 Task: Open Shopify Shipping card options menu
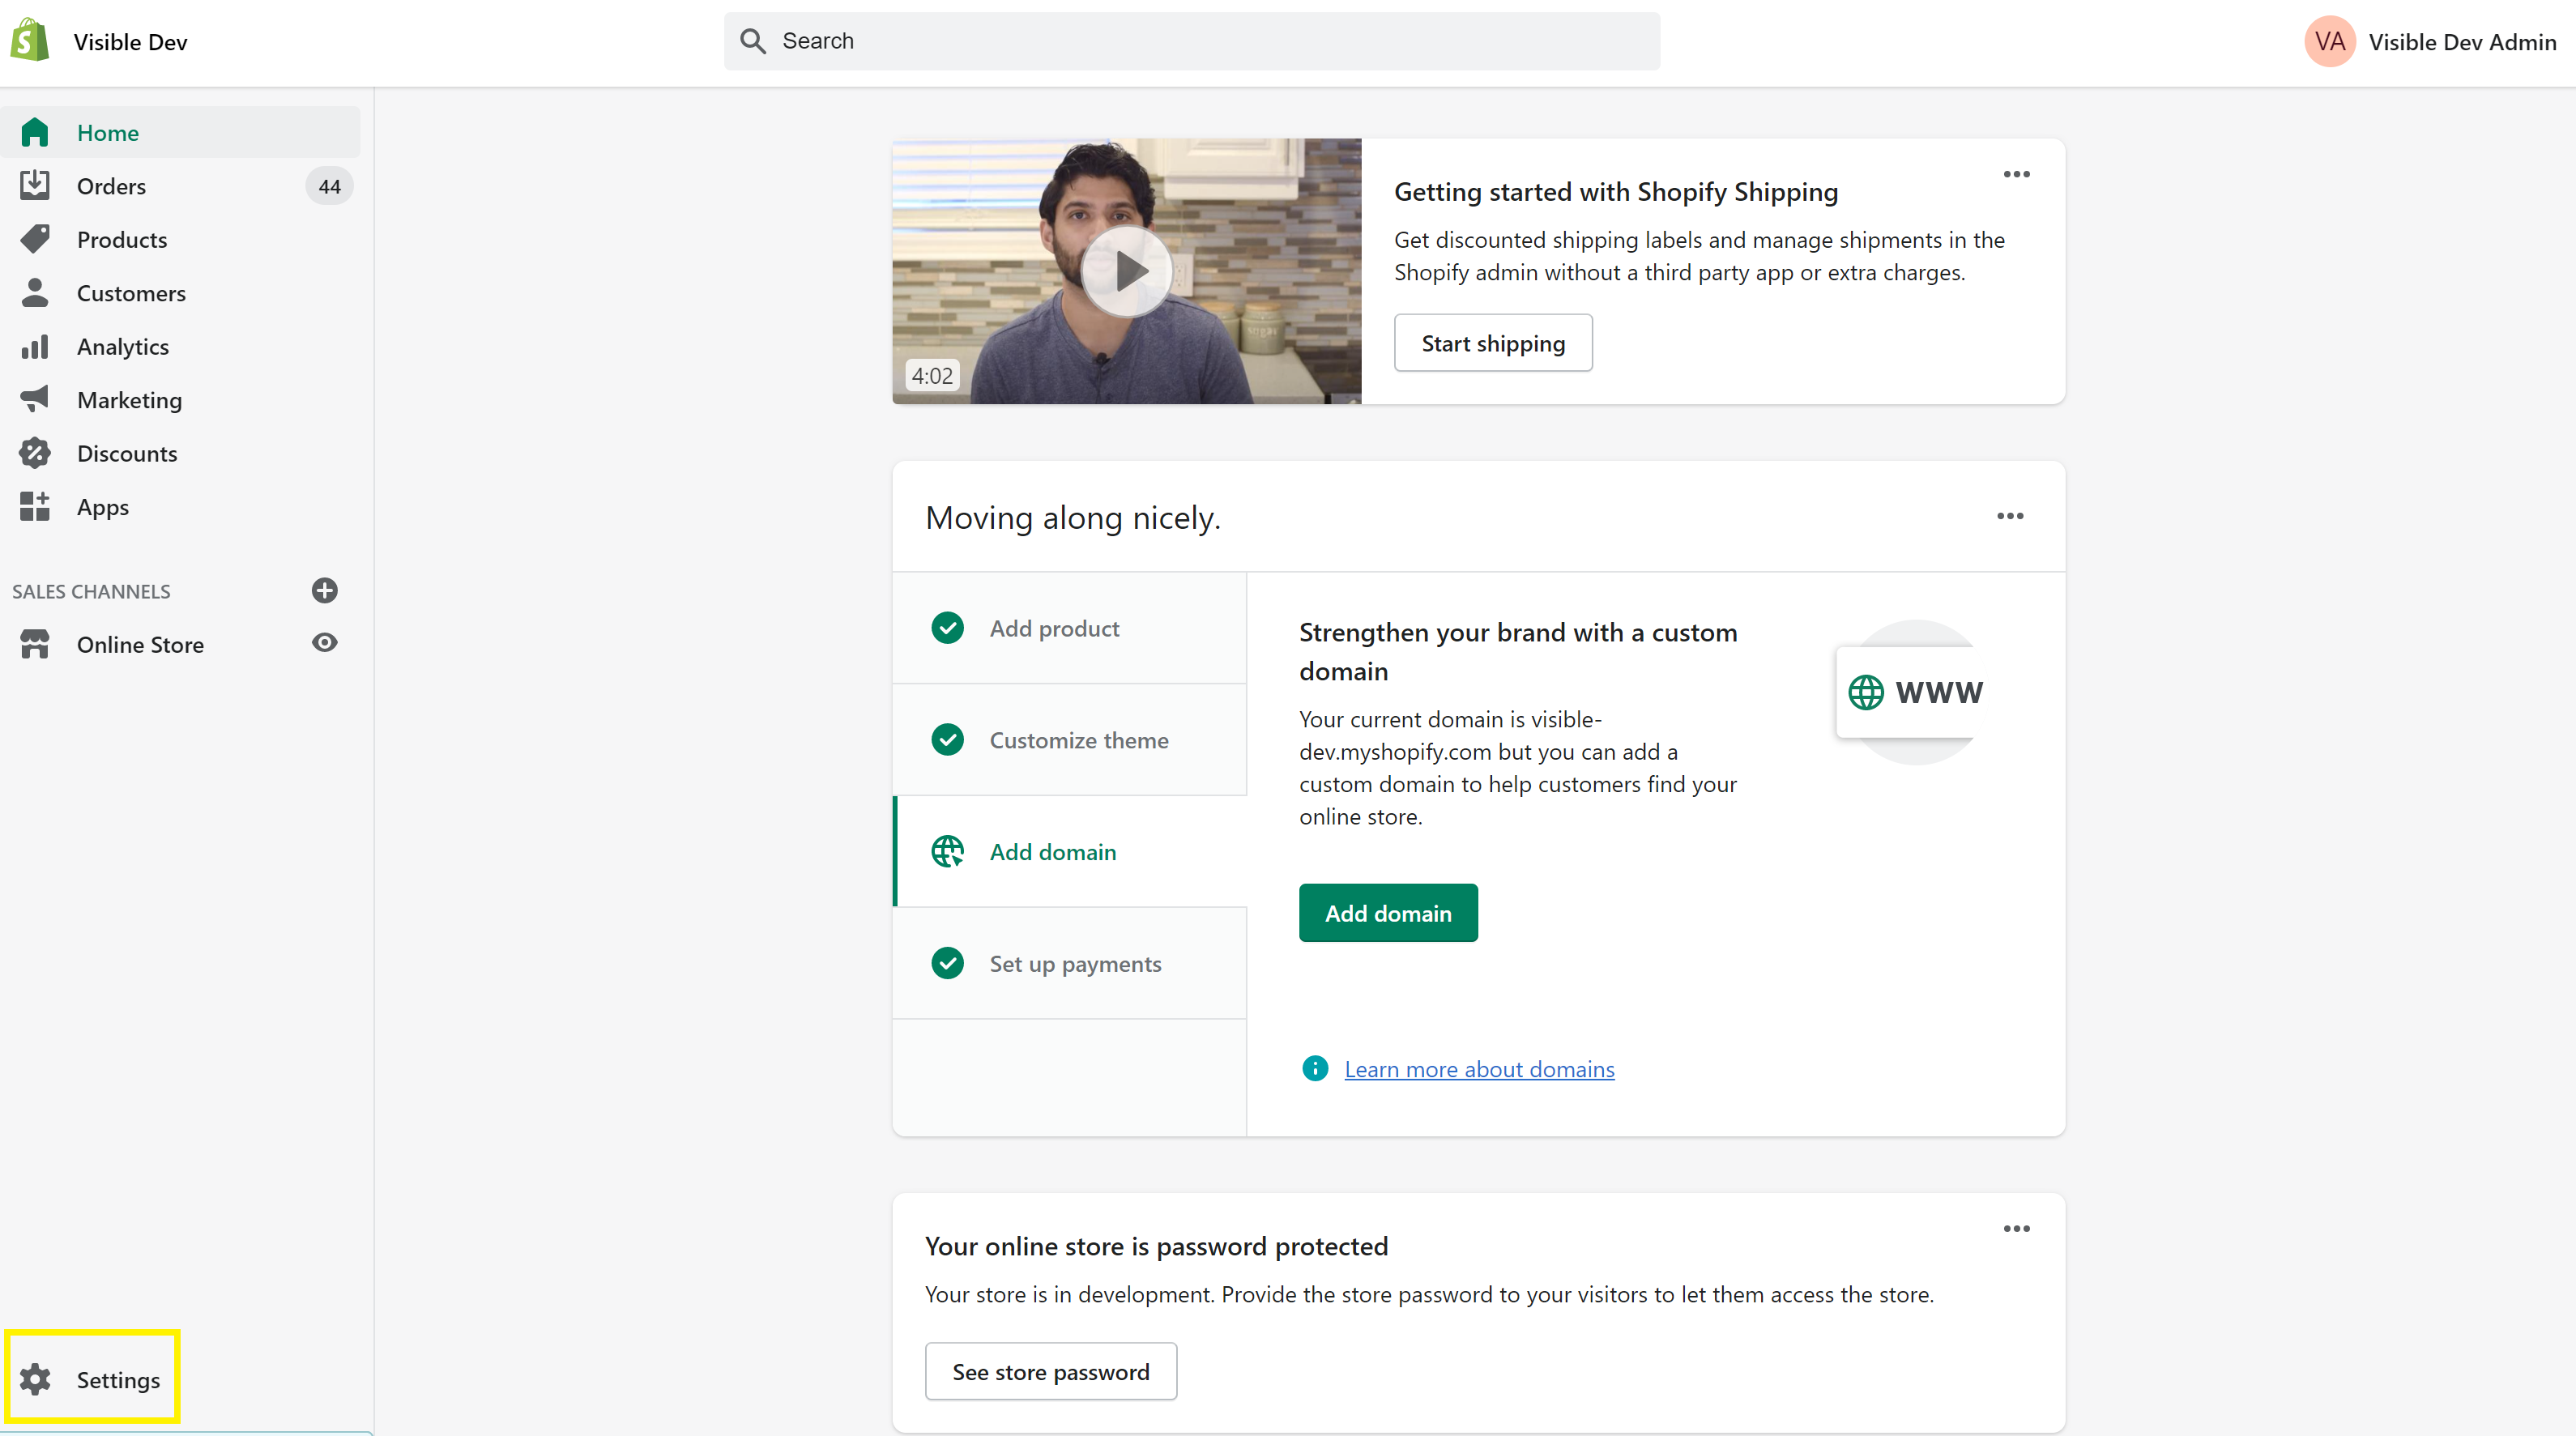pyautogui.click(x=2016, y=174)
